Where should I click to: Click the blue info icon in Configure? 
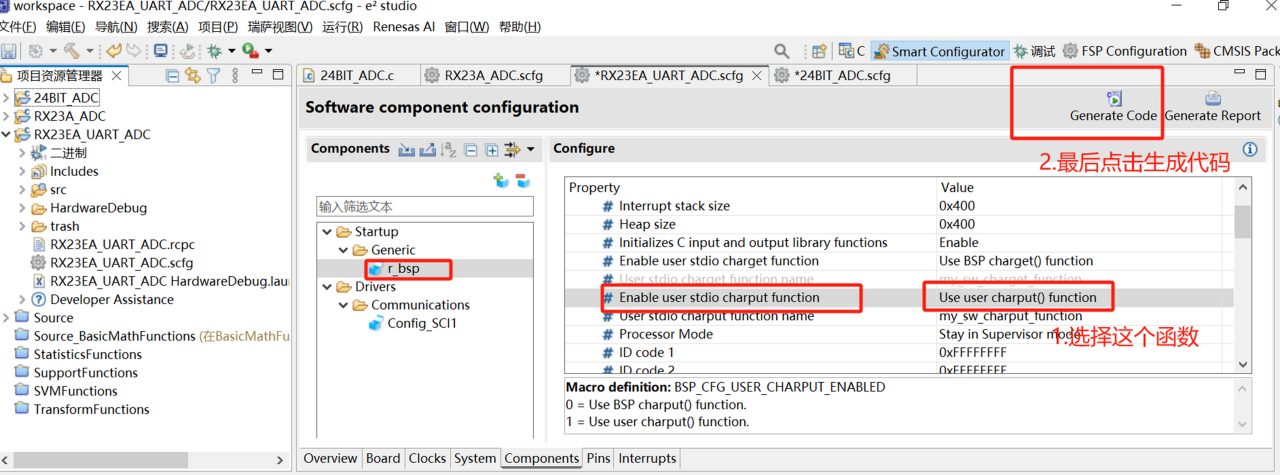pos(1249,149)
